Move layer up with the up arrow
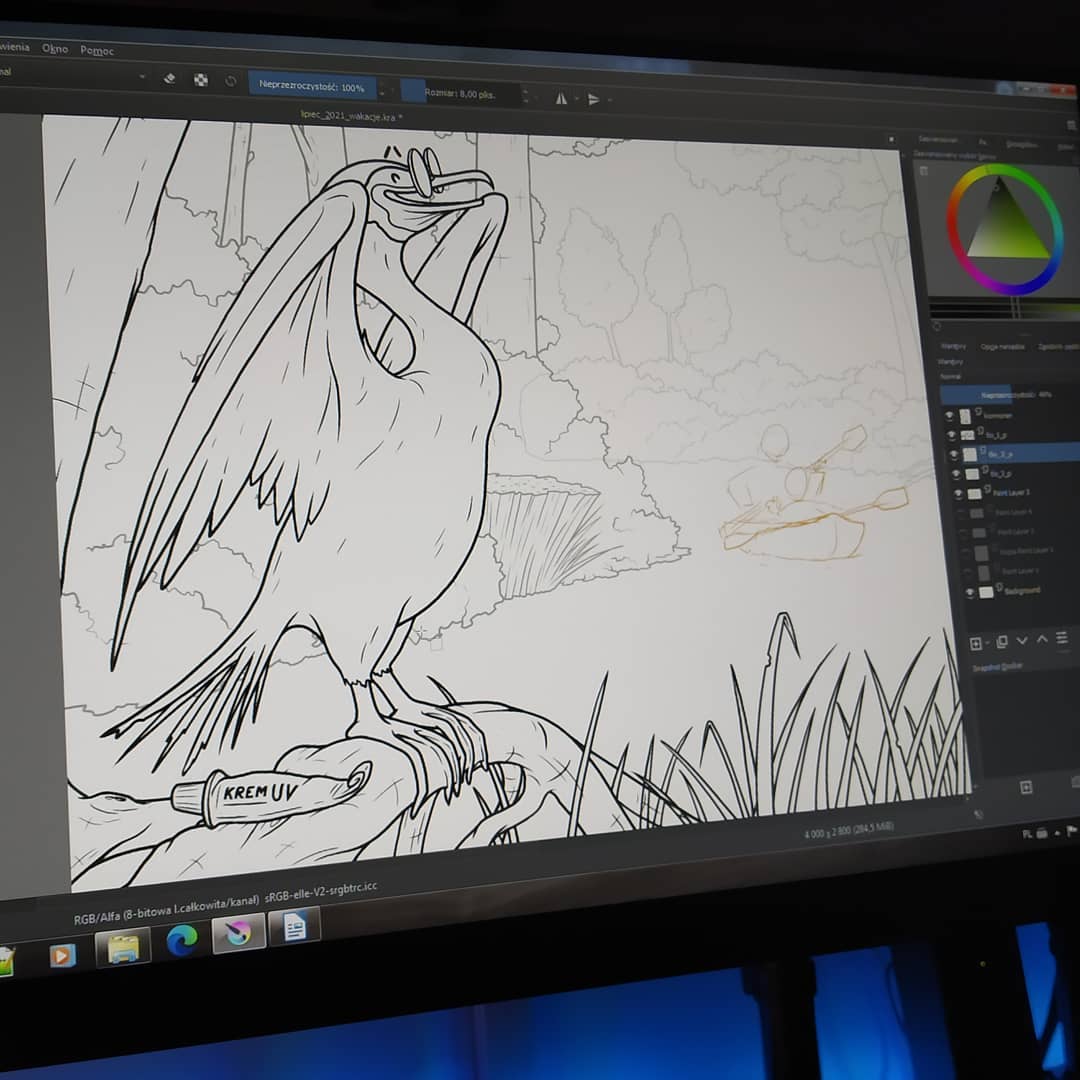Screen dimensions: 1080x1080 (x=1041, y=639)
